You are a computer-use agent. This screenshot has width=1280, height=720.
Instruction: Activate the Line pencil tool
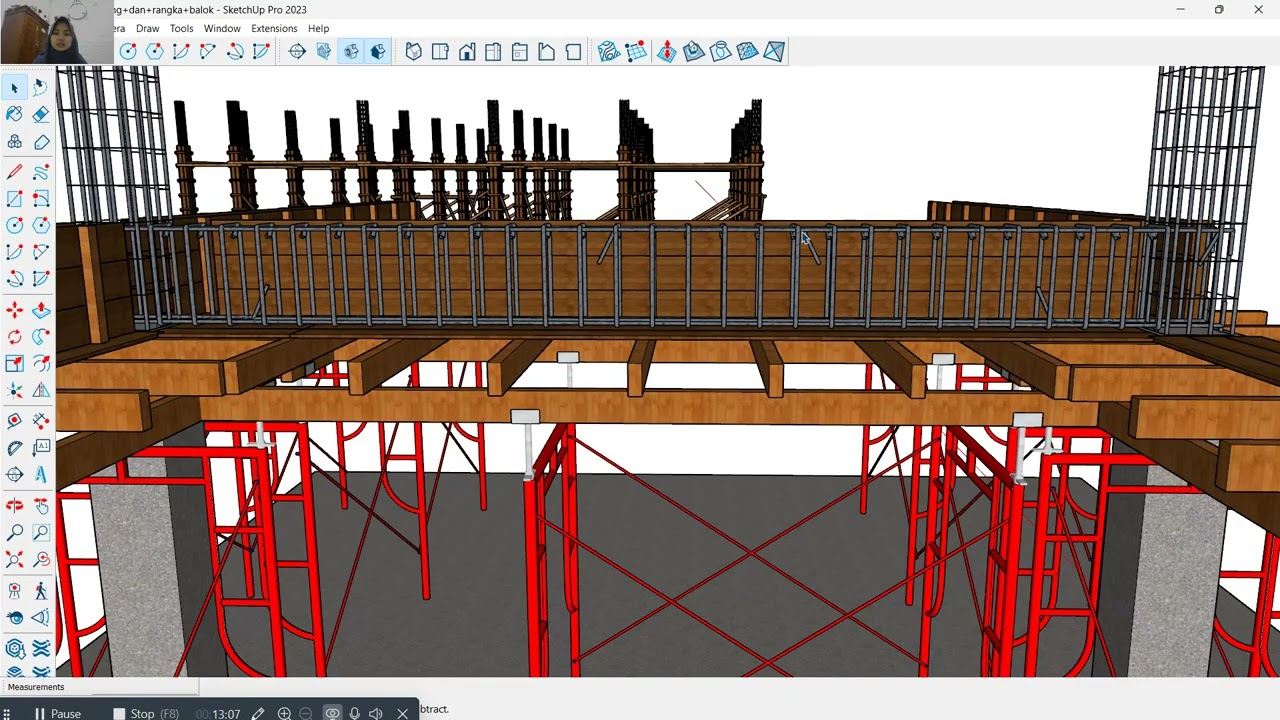[x=15, y=172]
